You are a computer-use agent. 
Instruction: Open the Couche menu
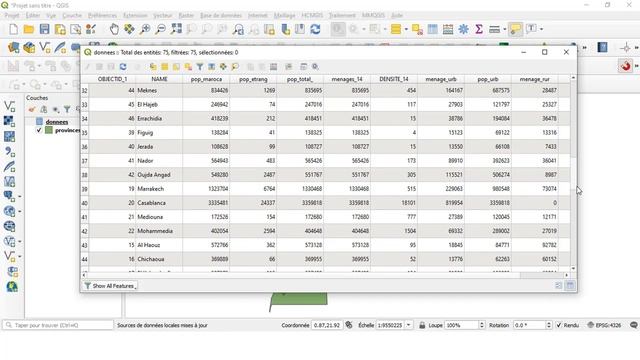click(72, 15)
